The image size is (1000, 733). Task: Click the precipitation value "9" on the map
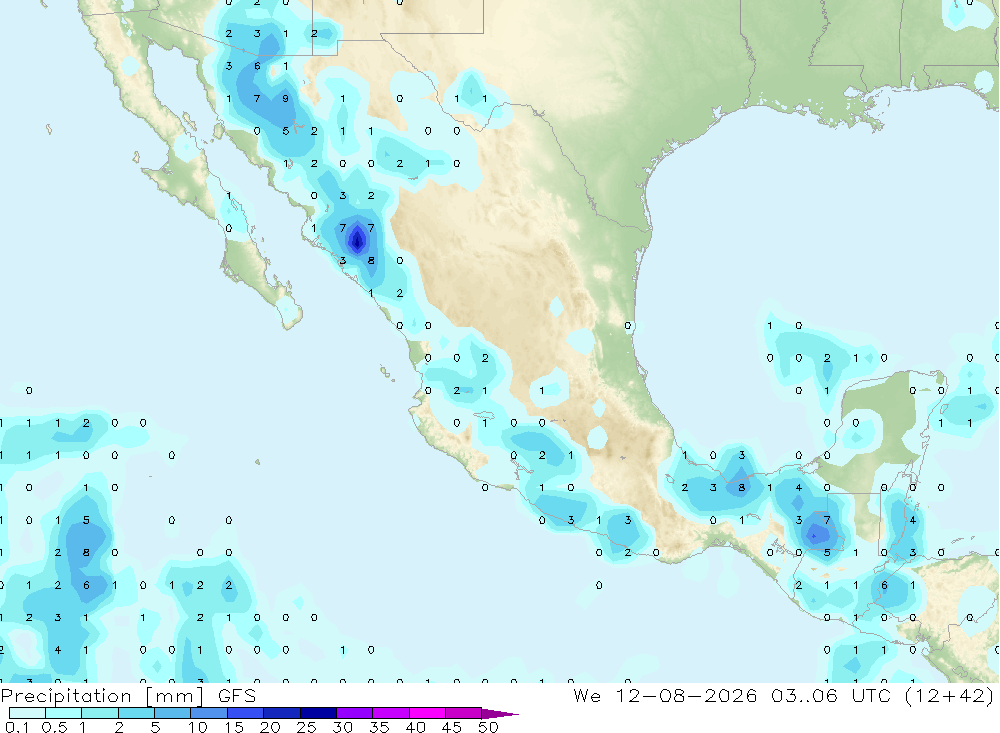(286, 99)
